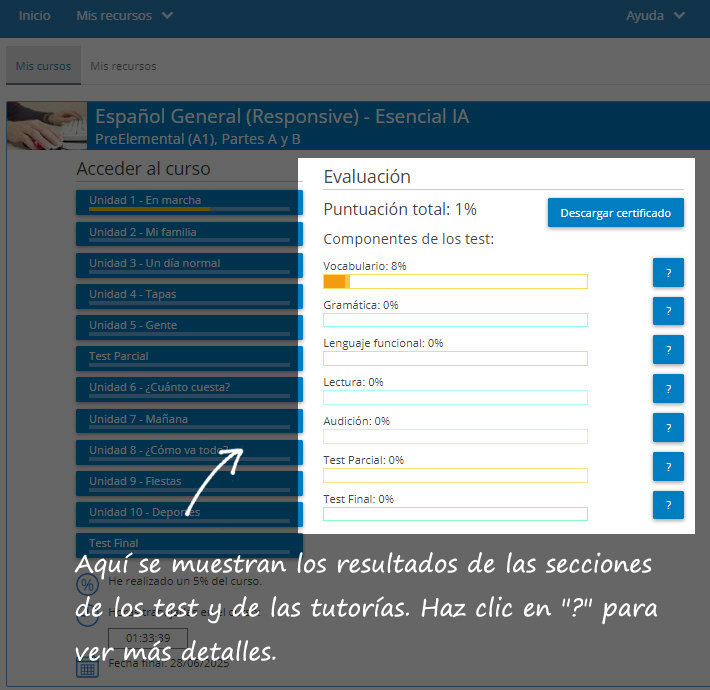
Task: Show details for the Lectura score
Action: tap(668, 389)
